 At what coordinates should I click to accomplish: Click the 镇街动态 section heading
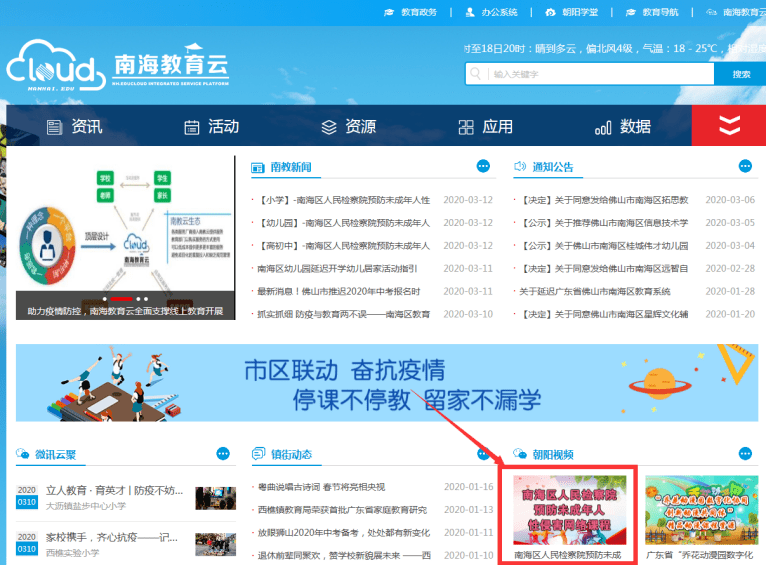pos(292,454)
